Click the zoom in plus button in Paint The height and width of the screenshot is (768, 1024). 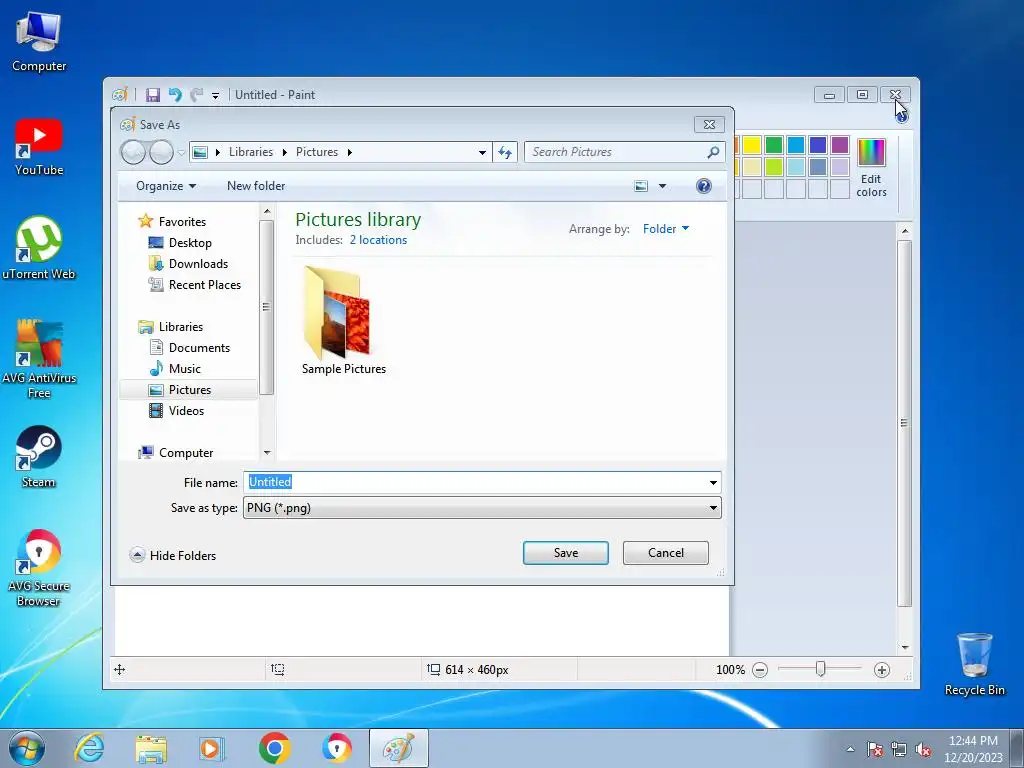coord(882,670)
